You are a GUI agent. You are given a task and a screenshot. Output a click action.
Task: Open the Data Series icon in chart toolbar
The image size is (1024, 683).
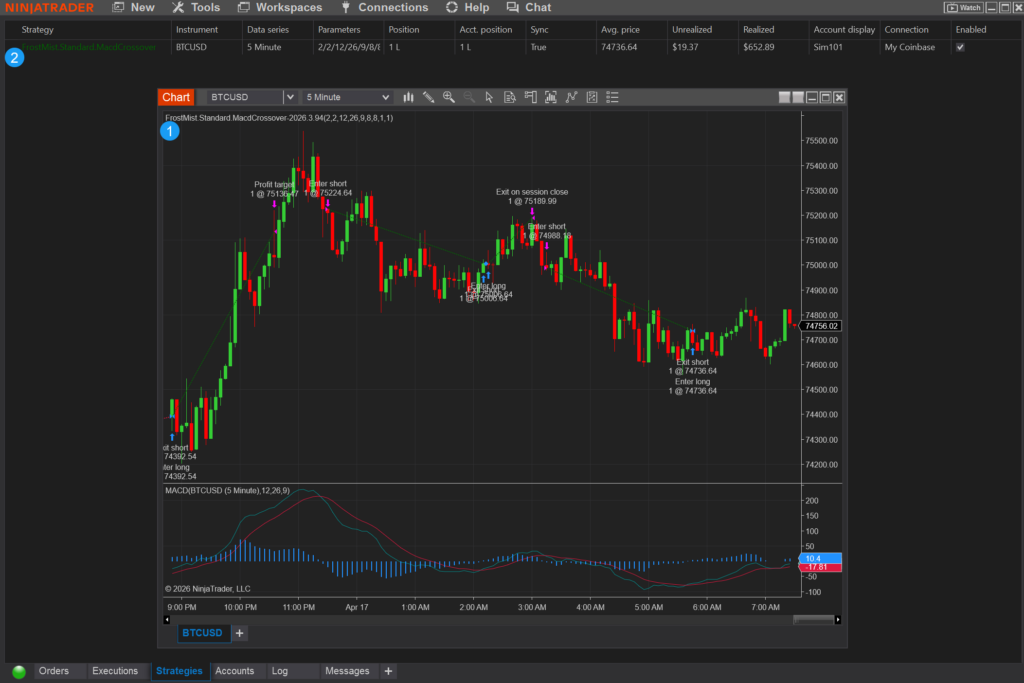[510, 97]
